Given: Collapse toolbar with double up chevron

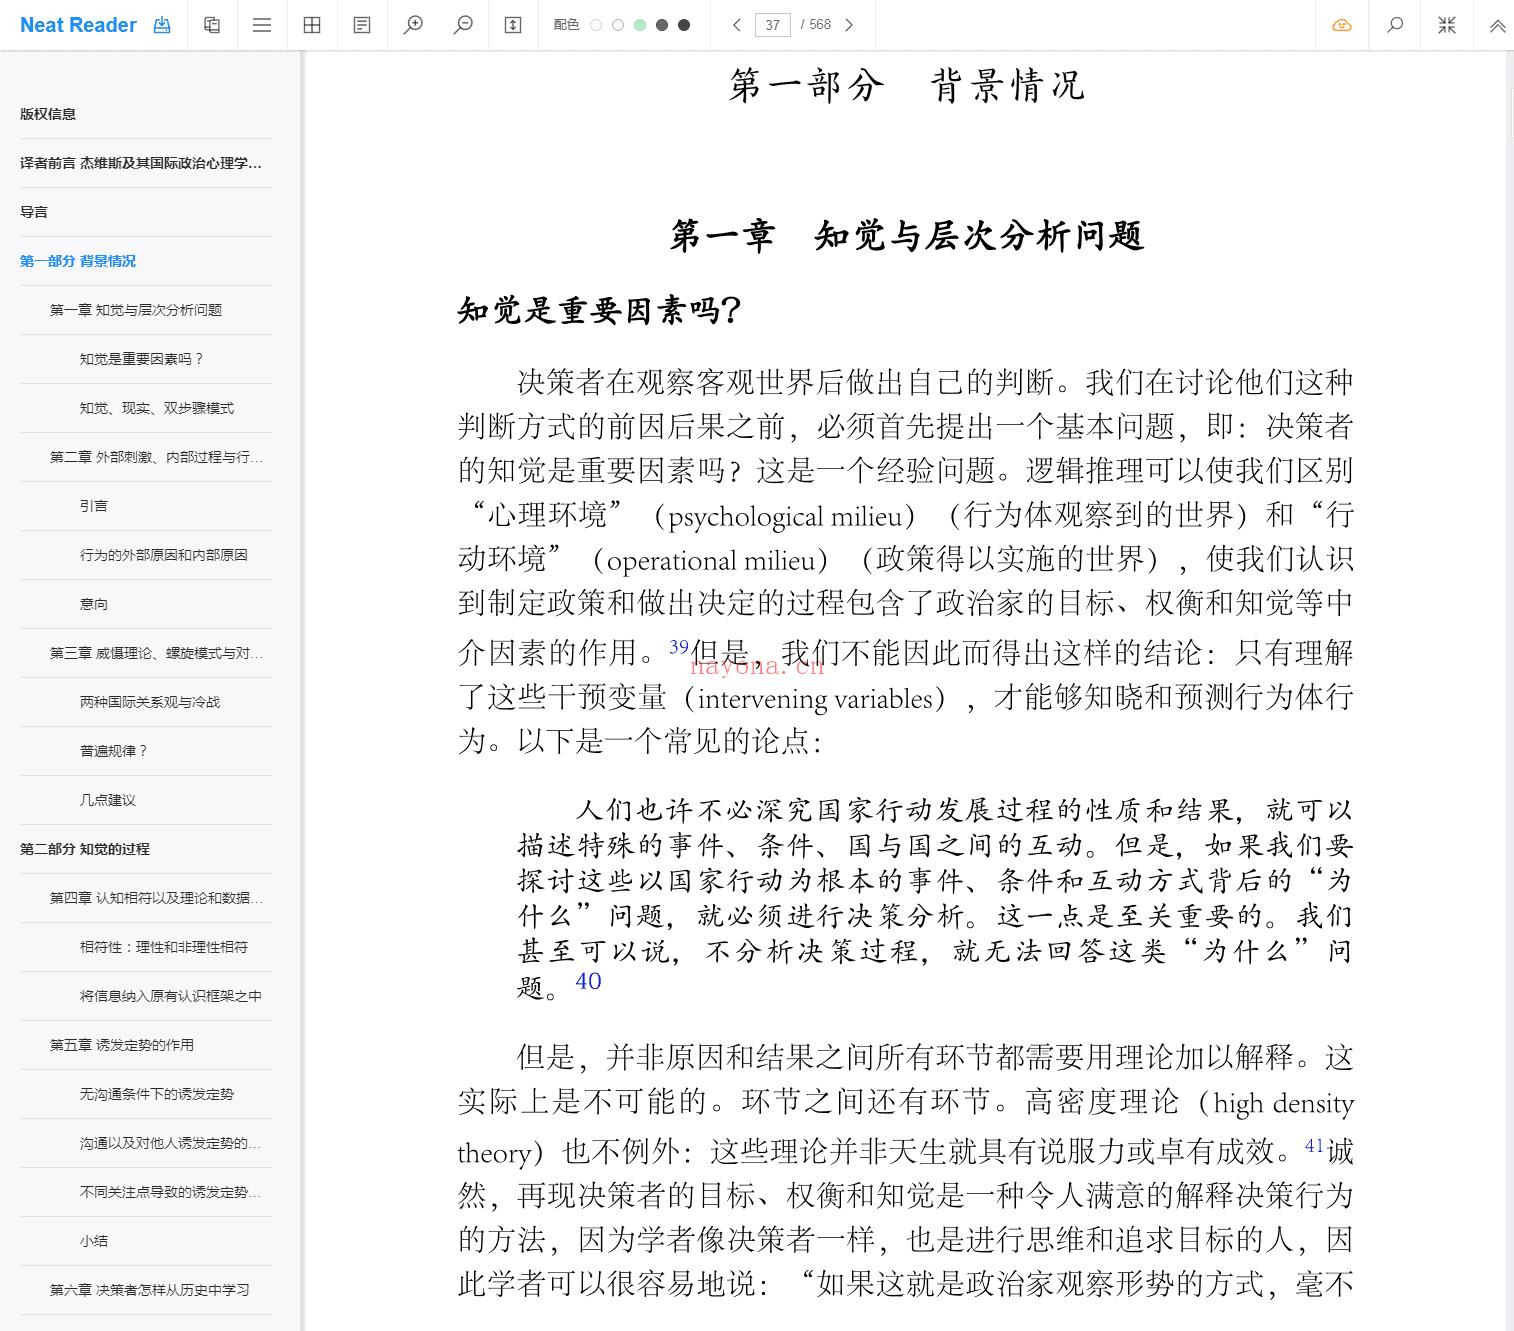Looking at the screenshot, I should tap(1497, 26).
